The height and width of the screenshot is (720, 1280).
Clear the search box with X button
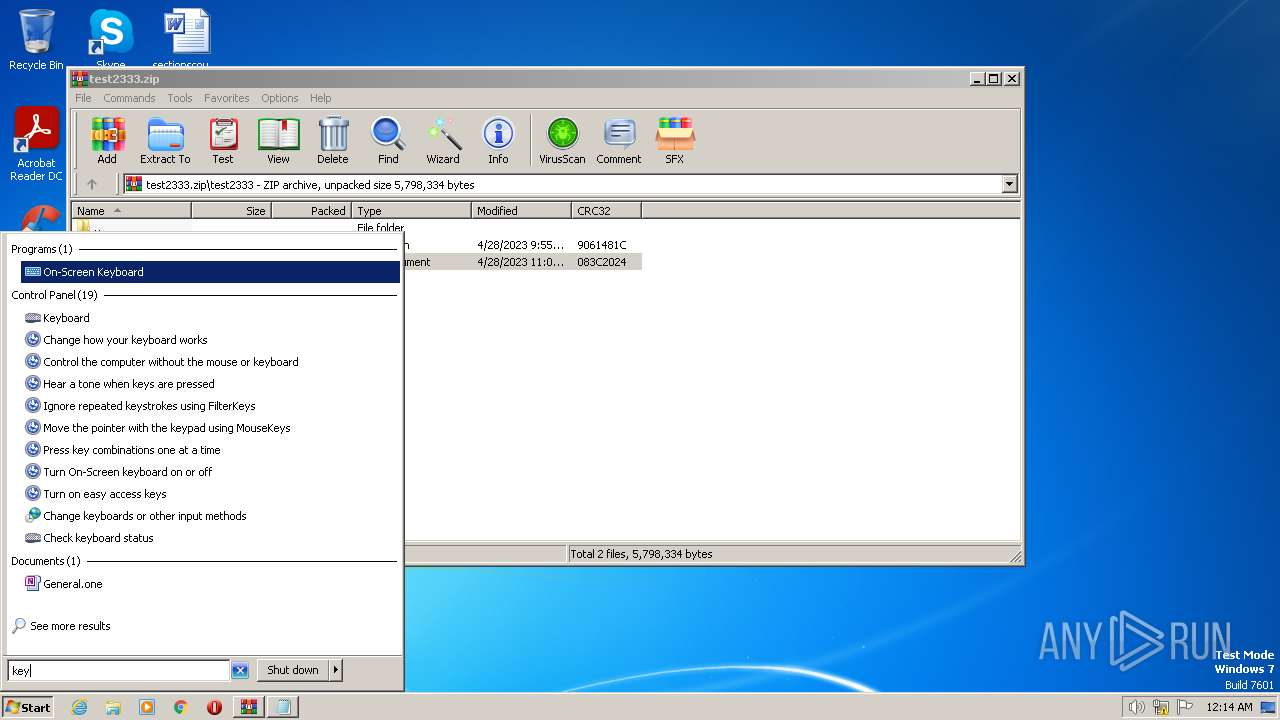240,671
